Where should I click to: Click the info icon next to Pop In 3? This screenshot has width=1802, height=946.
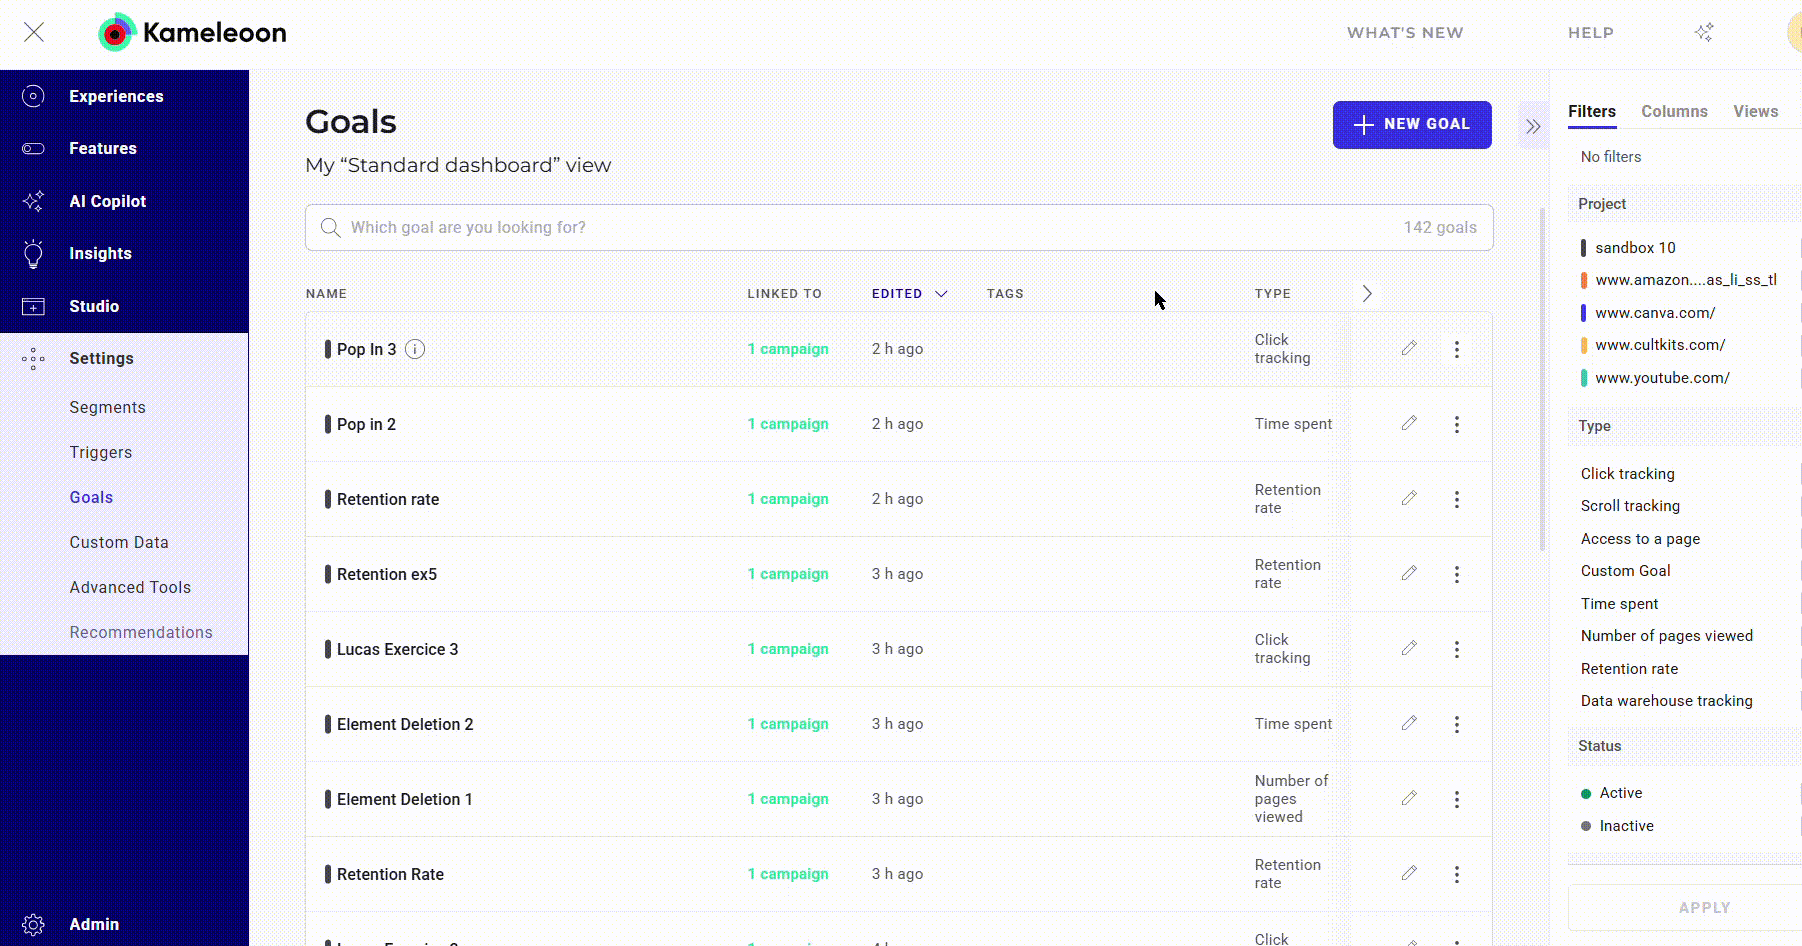pos(415,349)
